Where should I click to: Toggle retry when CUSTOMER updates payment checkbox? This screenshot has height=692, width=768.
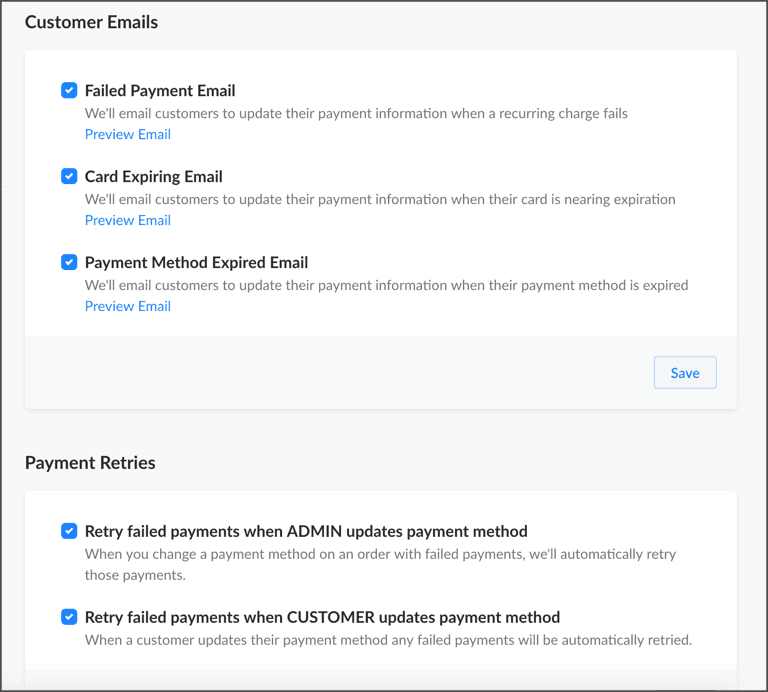[69, 617]
